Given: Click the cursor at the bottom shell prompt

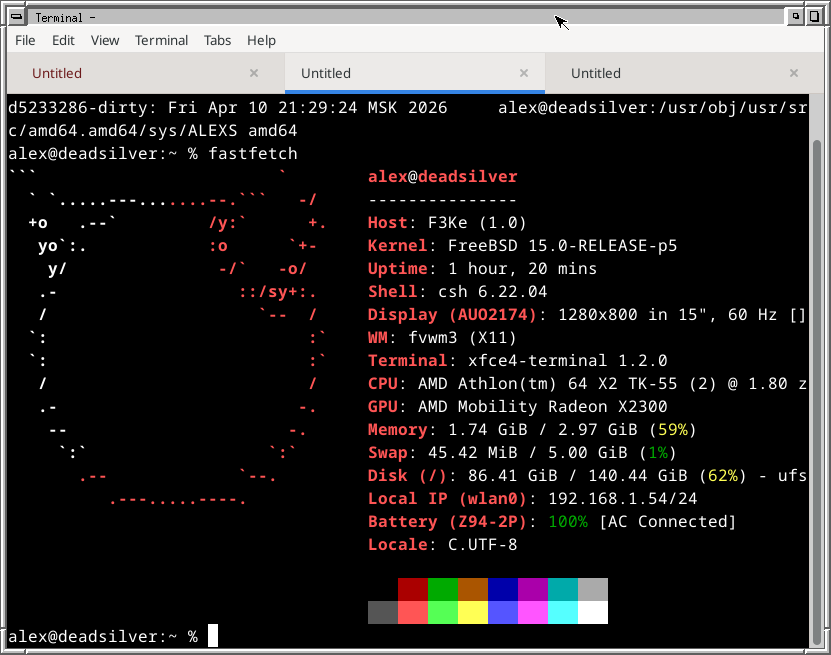Looking at the screenshot, I should 213,636.
